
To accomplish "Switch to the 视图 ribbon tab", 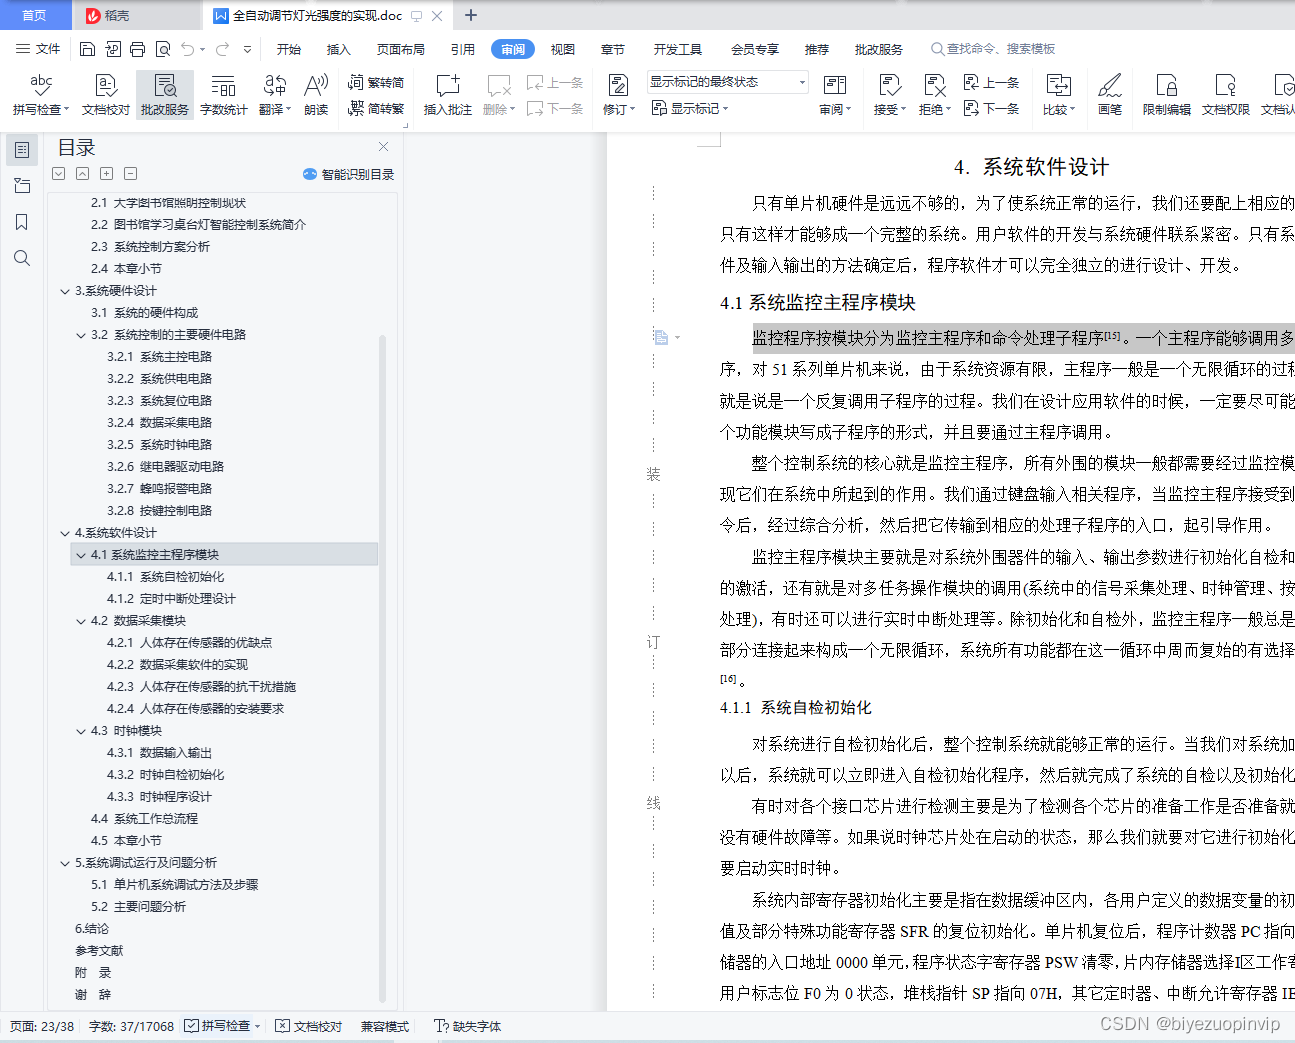I will (x=563, y=49).
